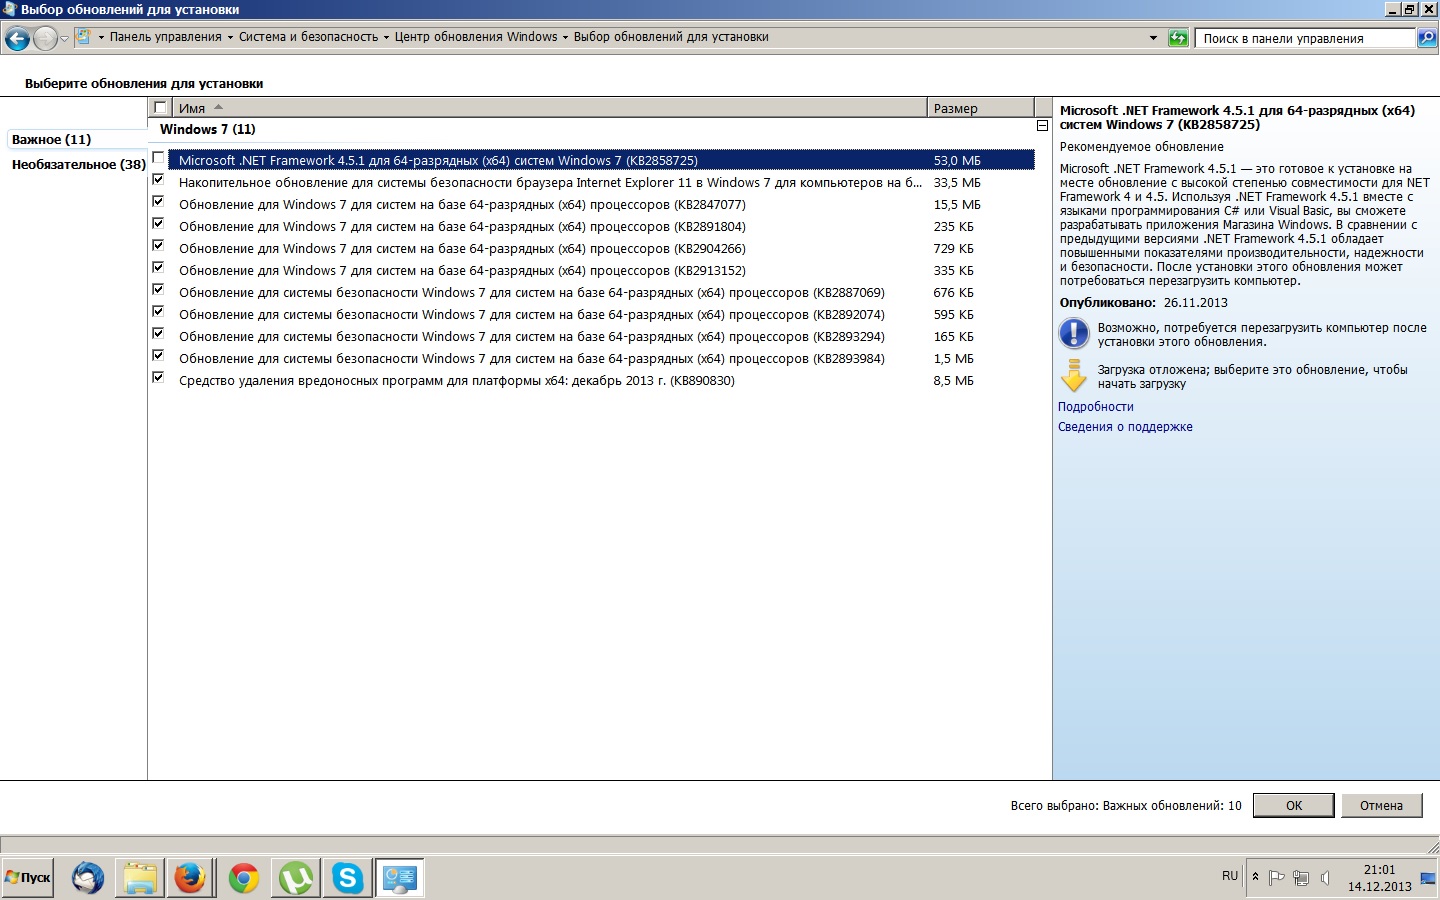Uncheck the Internet Explorer 11 cumulative update checkbox
Viewport: 1440px width, 900px height.
click(158, 180)
